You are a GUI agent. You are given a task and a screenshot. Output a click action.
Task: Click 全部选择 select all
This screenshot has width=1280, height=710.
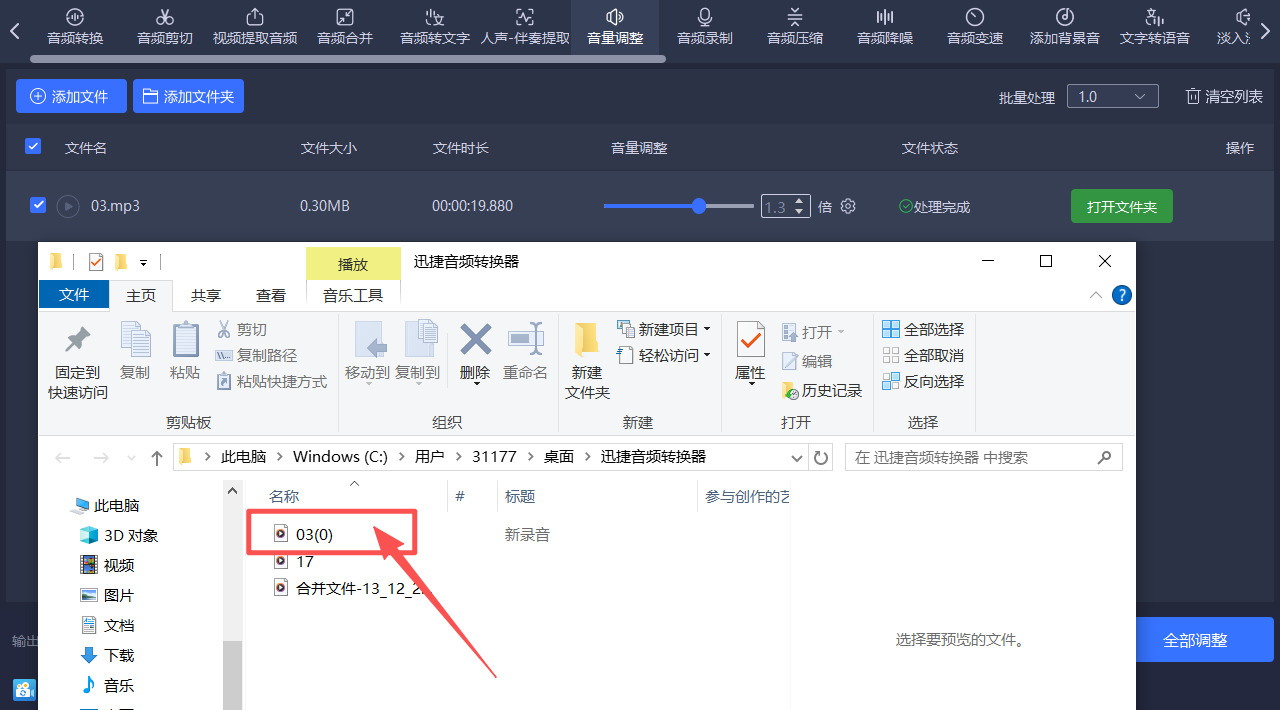pyautogui.click(x=923, y=329)
